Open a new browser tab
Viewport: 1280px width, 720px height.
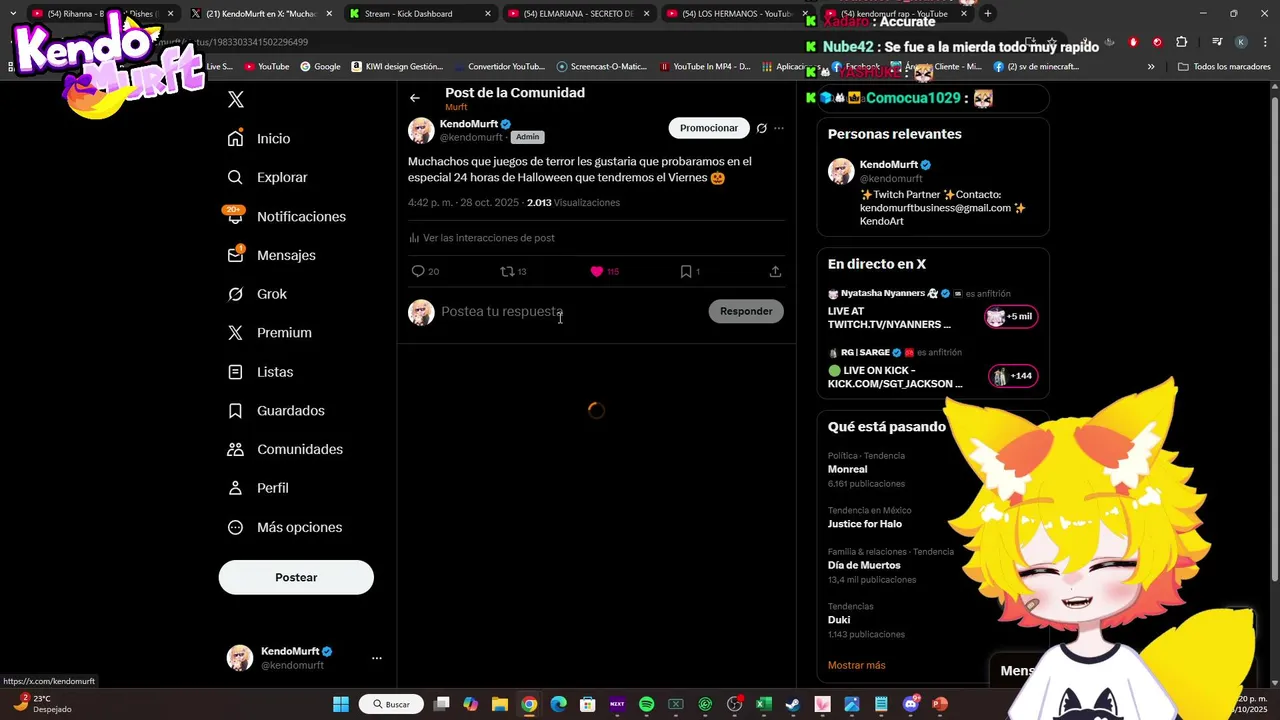988,14
